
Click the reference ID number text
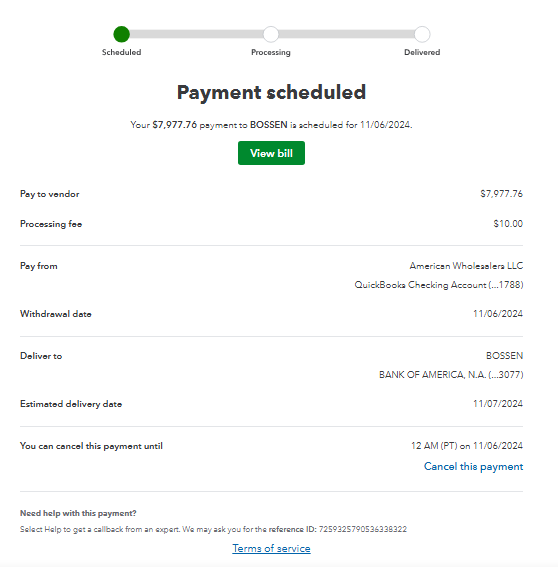363,529
